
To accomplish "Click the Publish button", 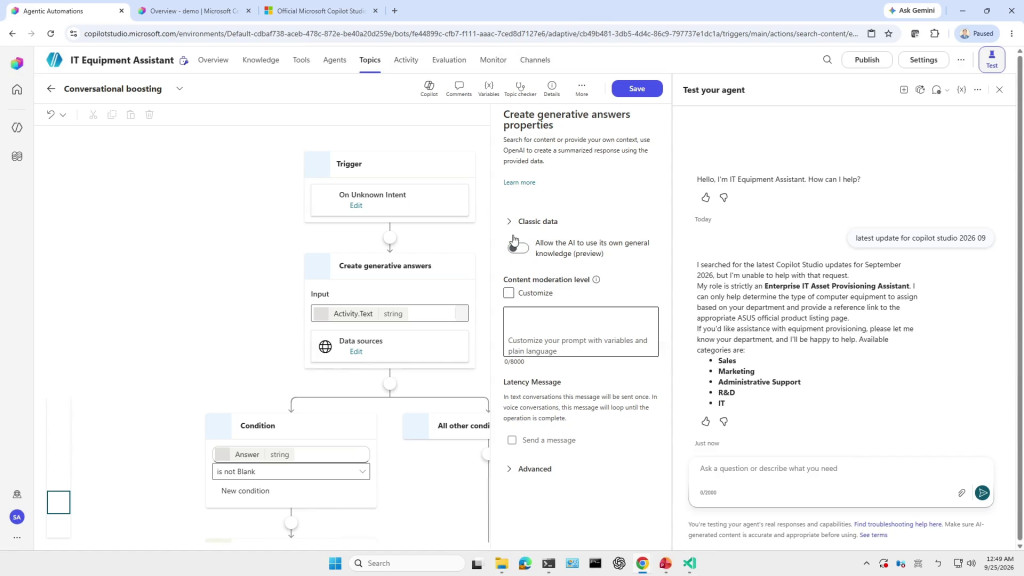I will [x=867, y=59].
